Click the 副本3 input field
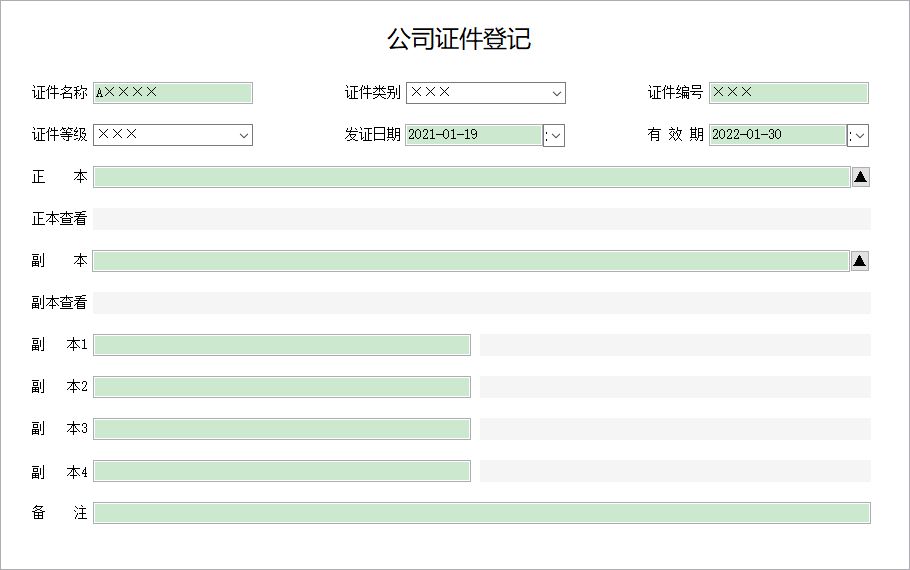The image size is (910, 570). tap(281, 429)
